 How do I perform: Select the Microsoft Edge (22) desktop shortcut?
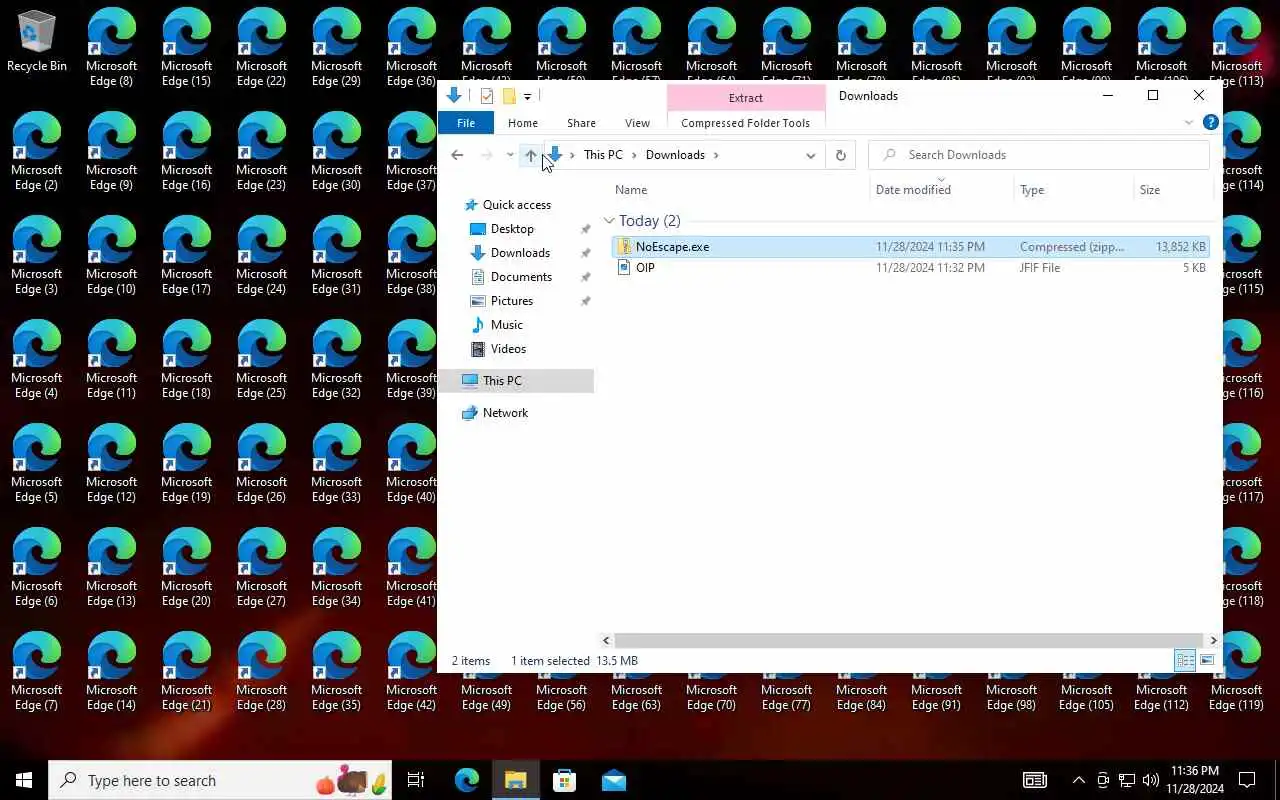[261, 48]
